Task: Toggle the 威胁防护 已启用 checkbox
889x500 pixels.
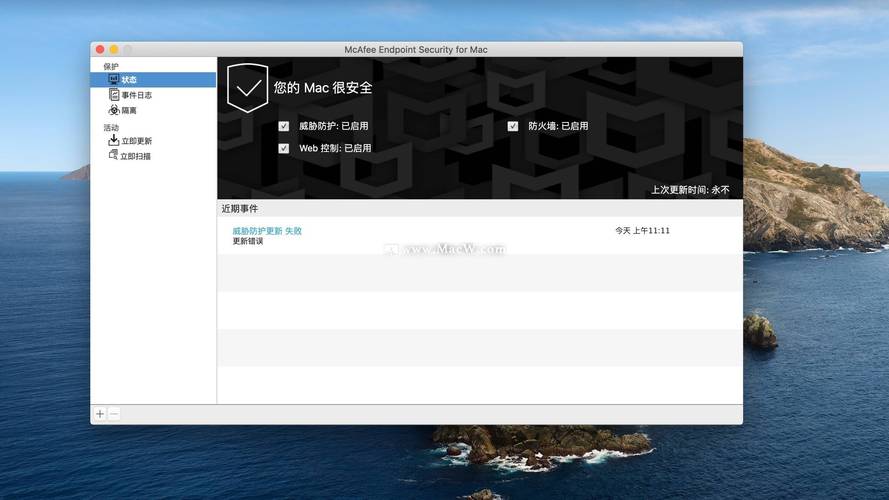Action: coord(283,126)
